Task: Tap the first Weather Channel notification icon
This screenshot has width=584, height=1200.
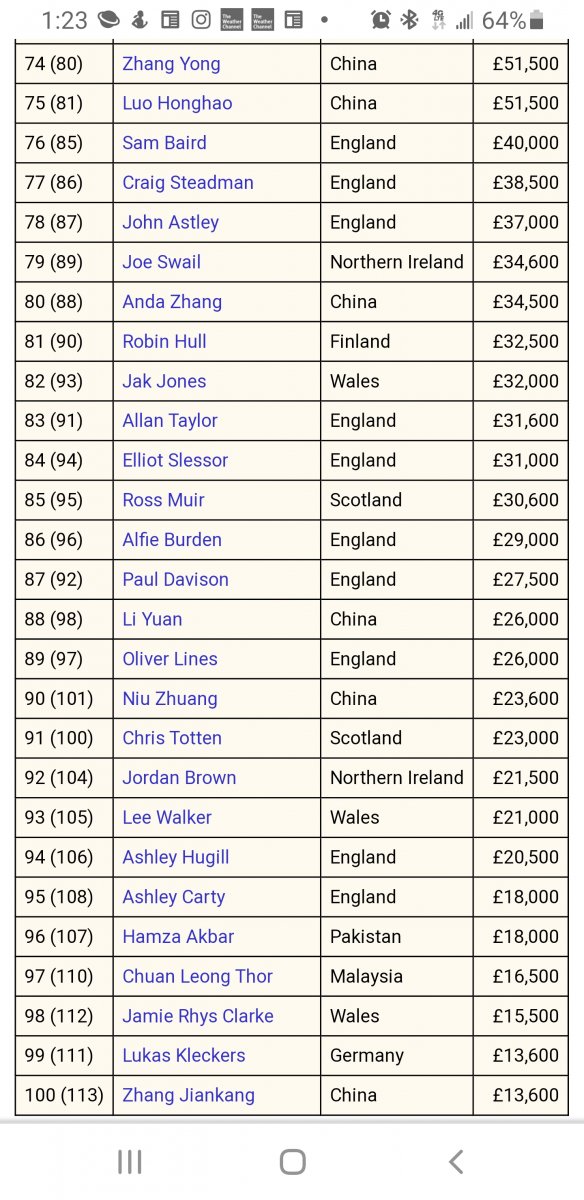Action: pyautogui.click(x=231, y=20)
